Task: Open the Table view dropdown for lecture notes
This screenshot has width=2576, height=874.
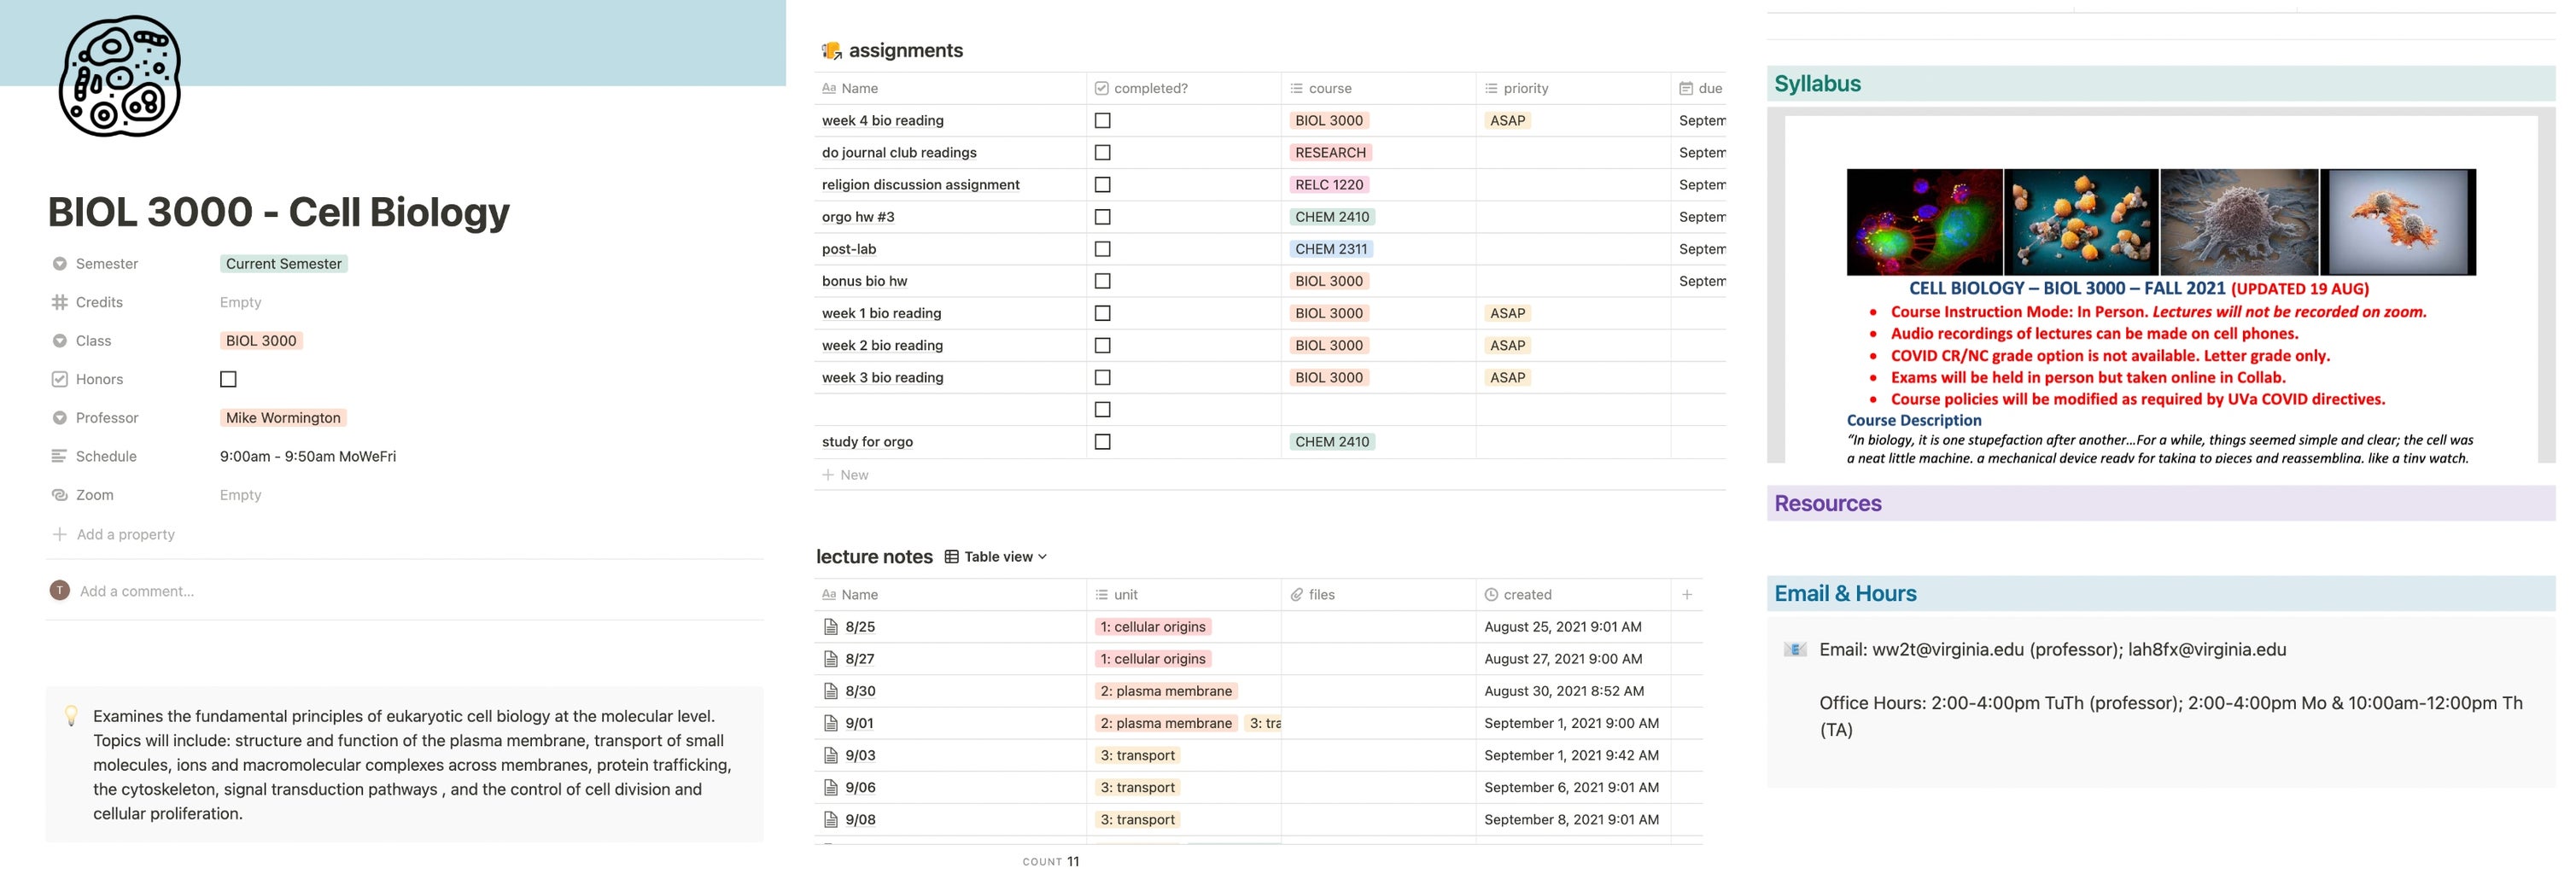Action: point(996,557)
